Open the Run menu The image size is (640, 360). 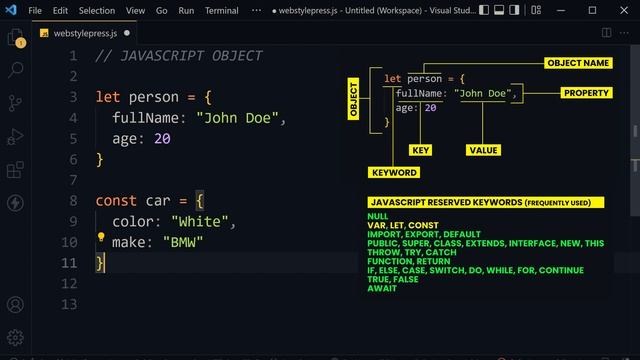186,11
